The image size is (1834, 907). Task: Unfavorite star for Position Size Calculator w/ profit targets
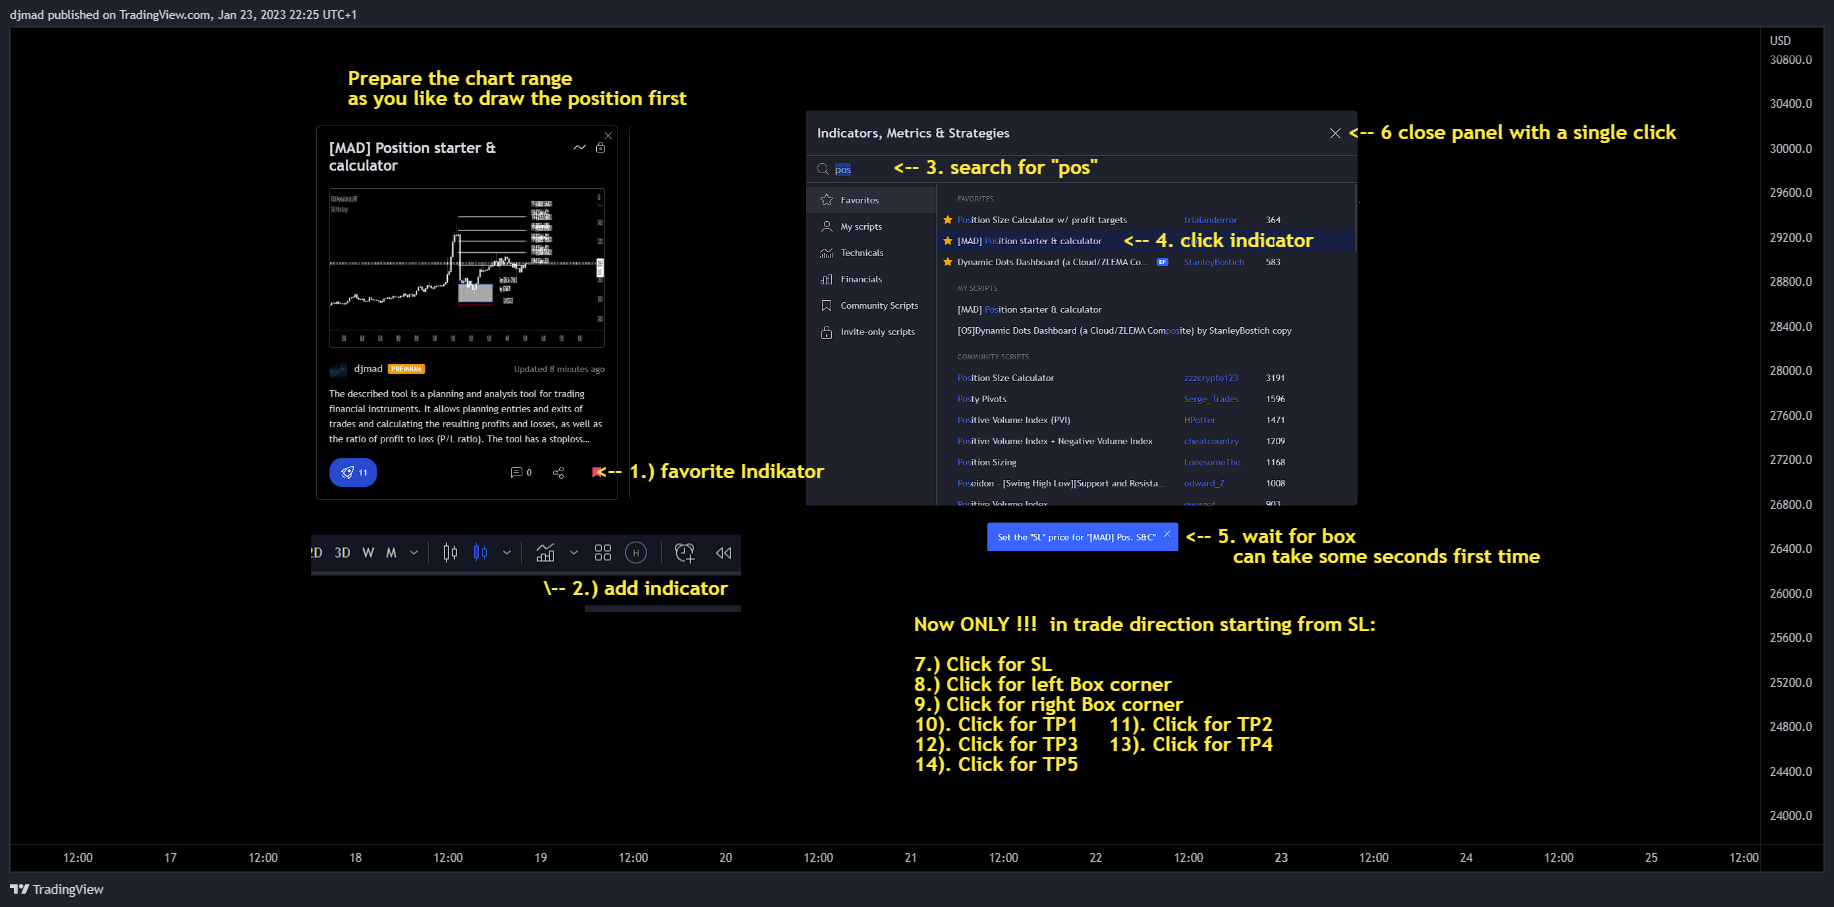pos(948,220)
